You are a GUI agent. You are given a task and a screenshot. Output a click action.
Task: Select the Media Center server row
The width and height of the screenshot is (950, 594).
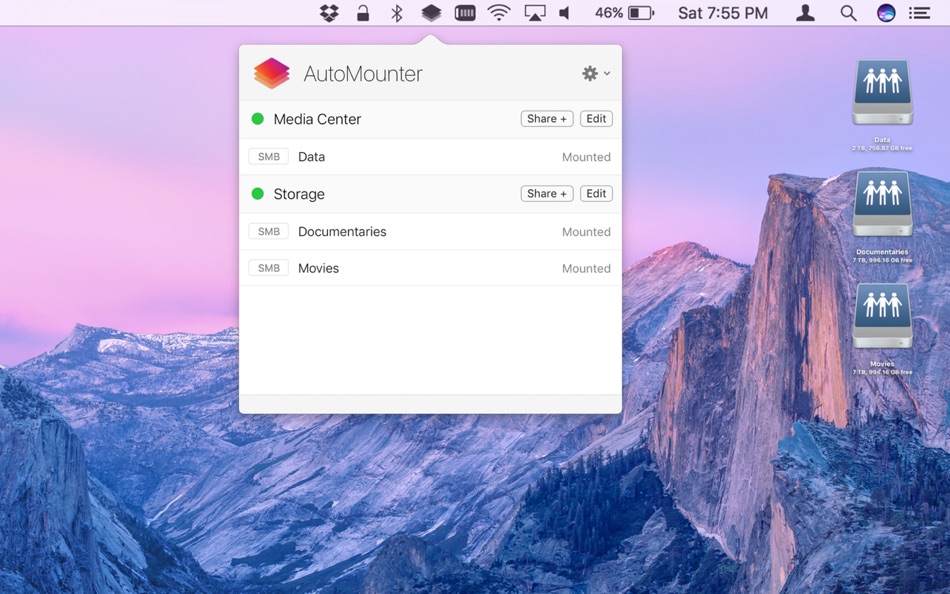coord(430,119)
